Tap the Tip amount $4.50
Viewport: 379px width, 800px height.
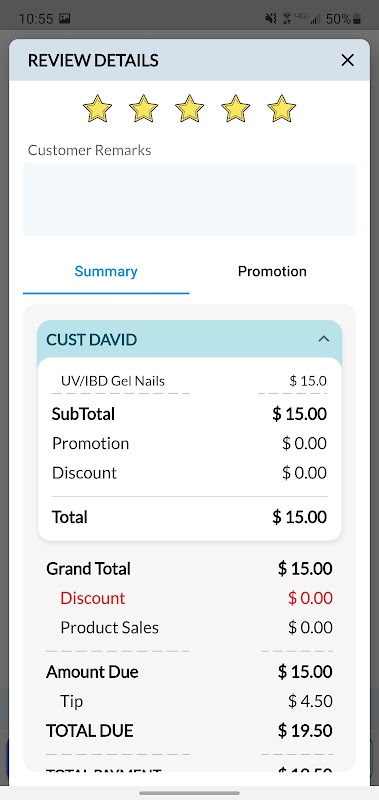tap(310, 702)
